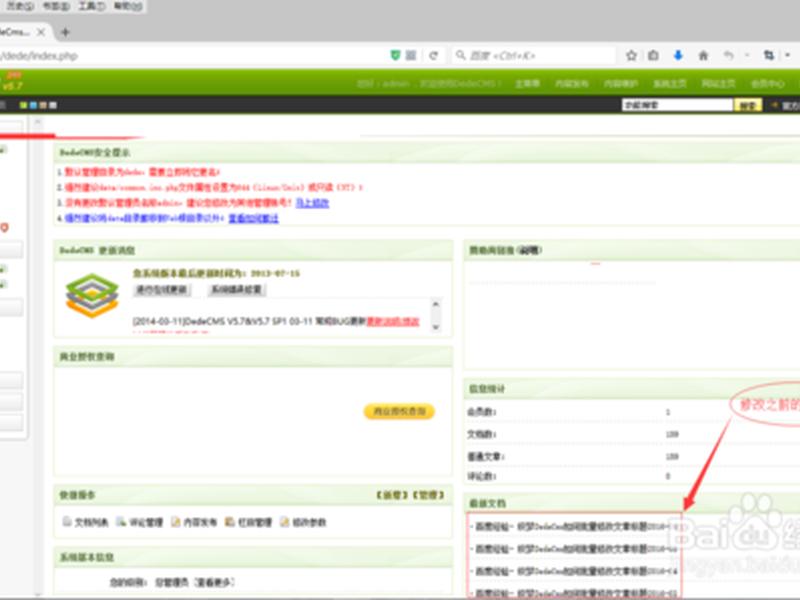
Task: Select the blue color theme square
Action: 33,105
